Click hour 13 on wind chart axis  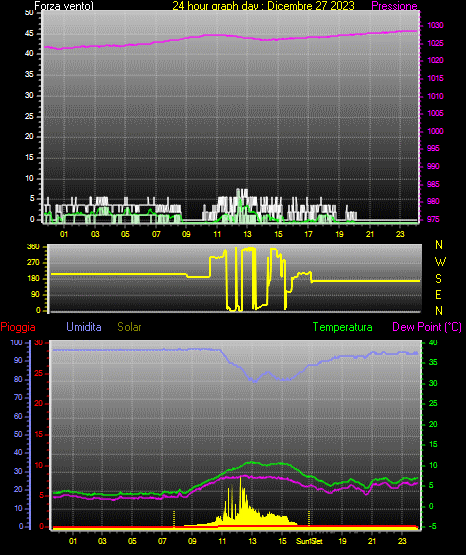pos(247,234)
